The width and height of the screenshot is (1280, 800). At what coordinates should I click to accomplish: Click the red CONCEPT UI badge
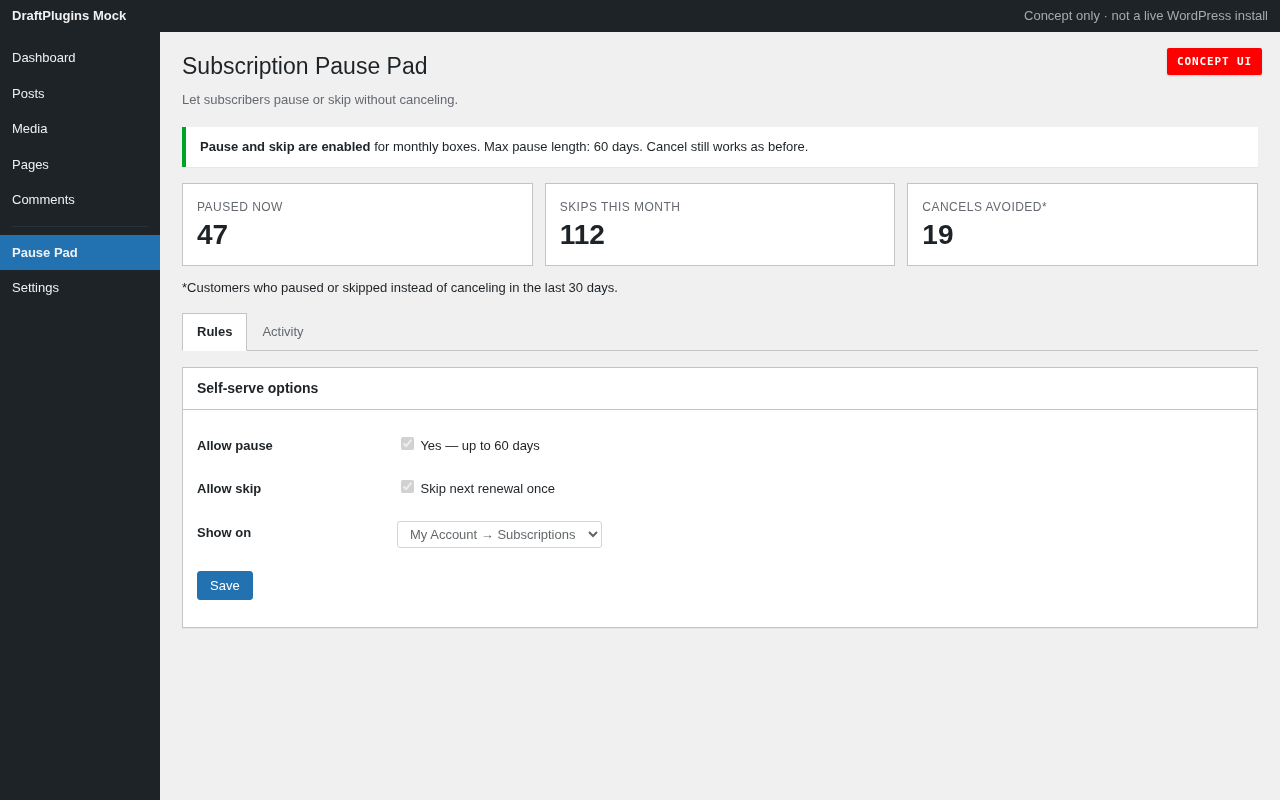tap(1214, 62)
